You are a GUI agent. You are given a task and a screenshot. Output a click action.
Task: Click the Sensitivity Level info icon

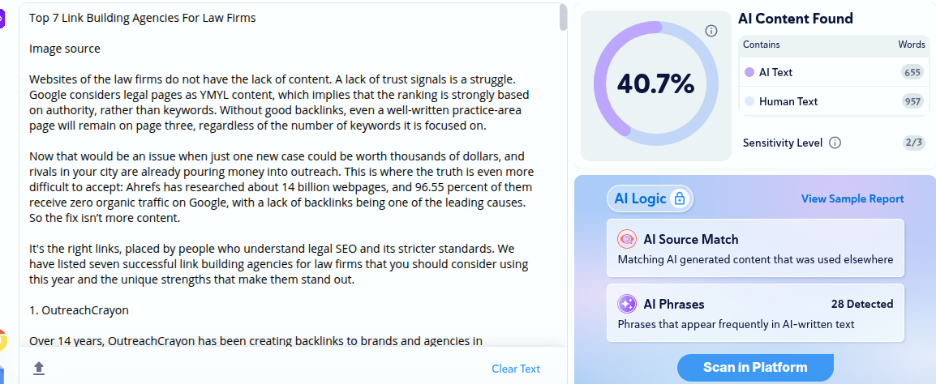(x=835, y=143)
